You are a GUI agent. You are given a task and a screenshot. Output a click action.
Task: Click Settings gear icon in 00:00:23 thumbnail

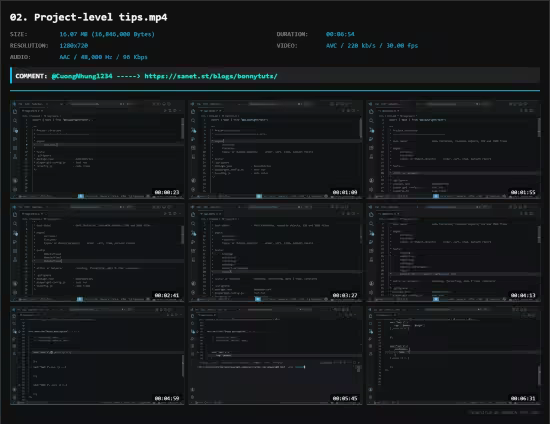[x=15, y=189]
